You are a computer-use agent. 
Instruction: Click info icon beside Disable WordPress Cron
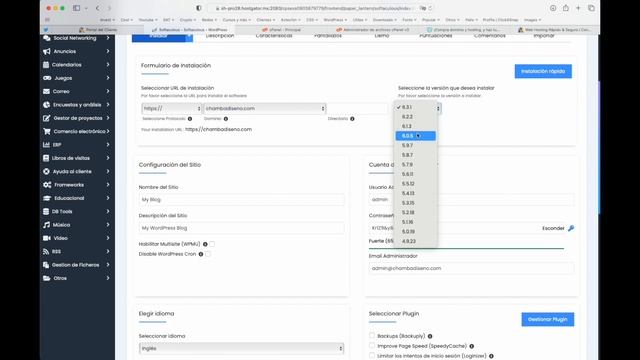pos(201,254)
